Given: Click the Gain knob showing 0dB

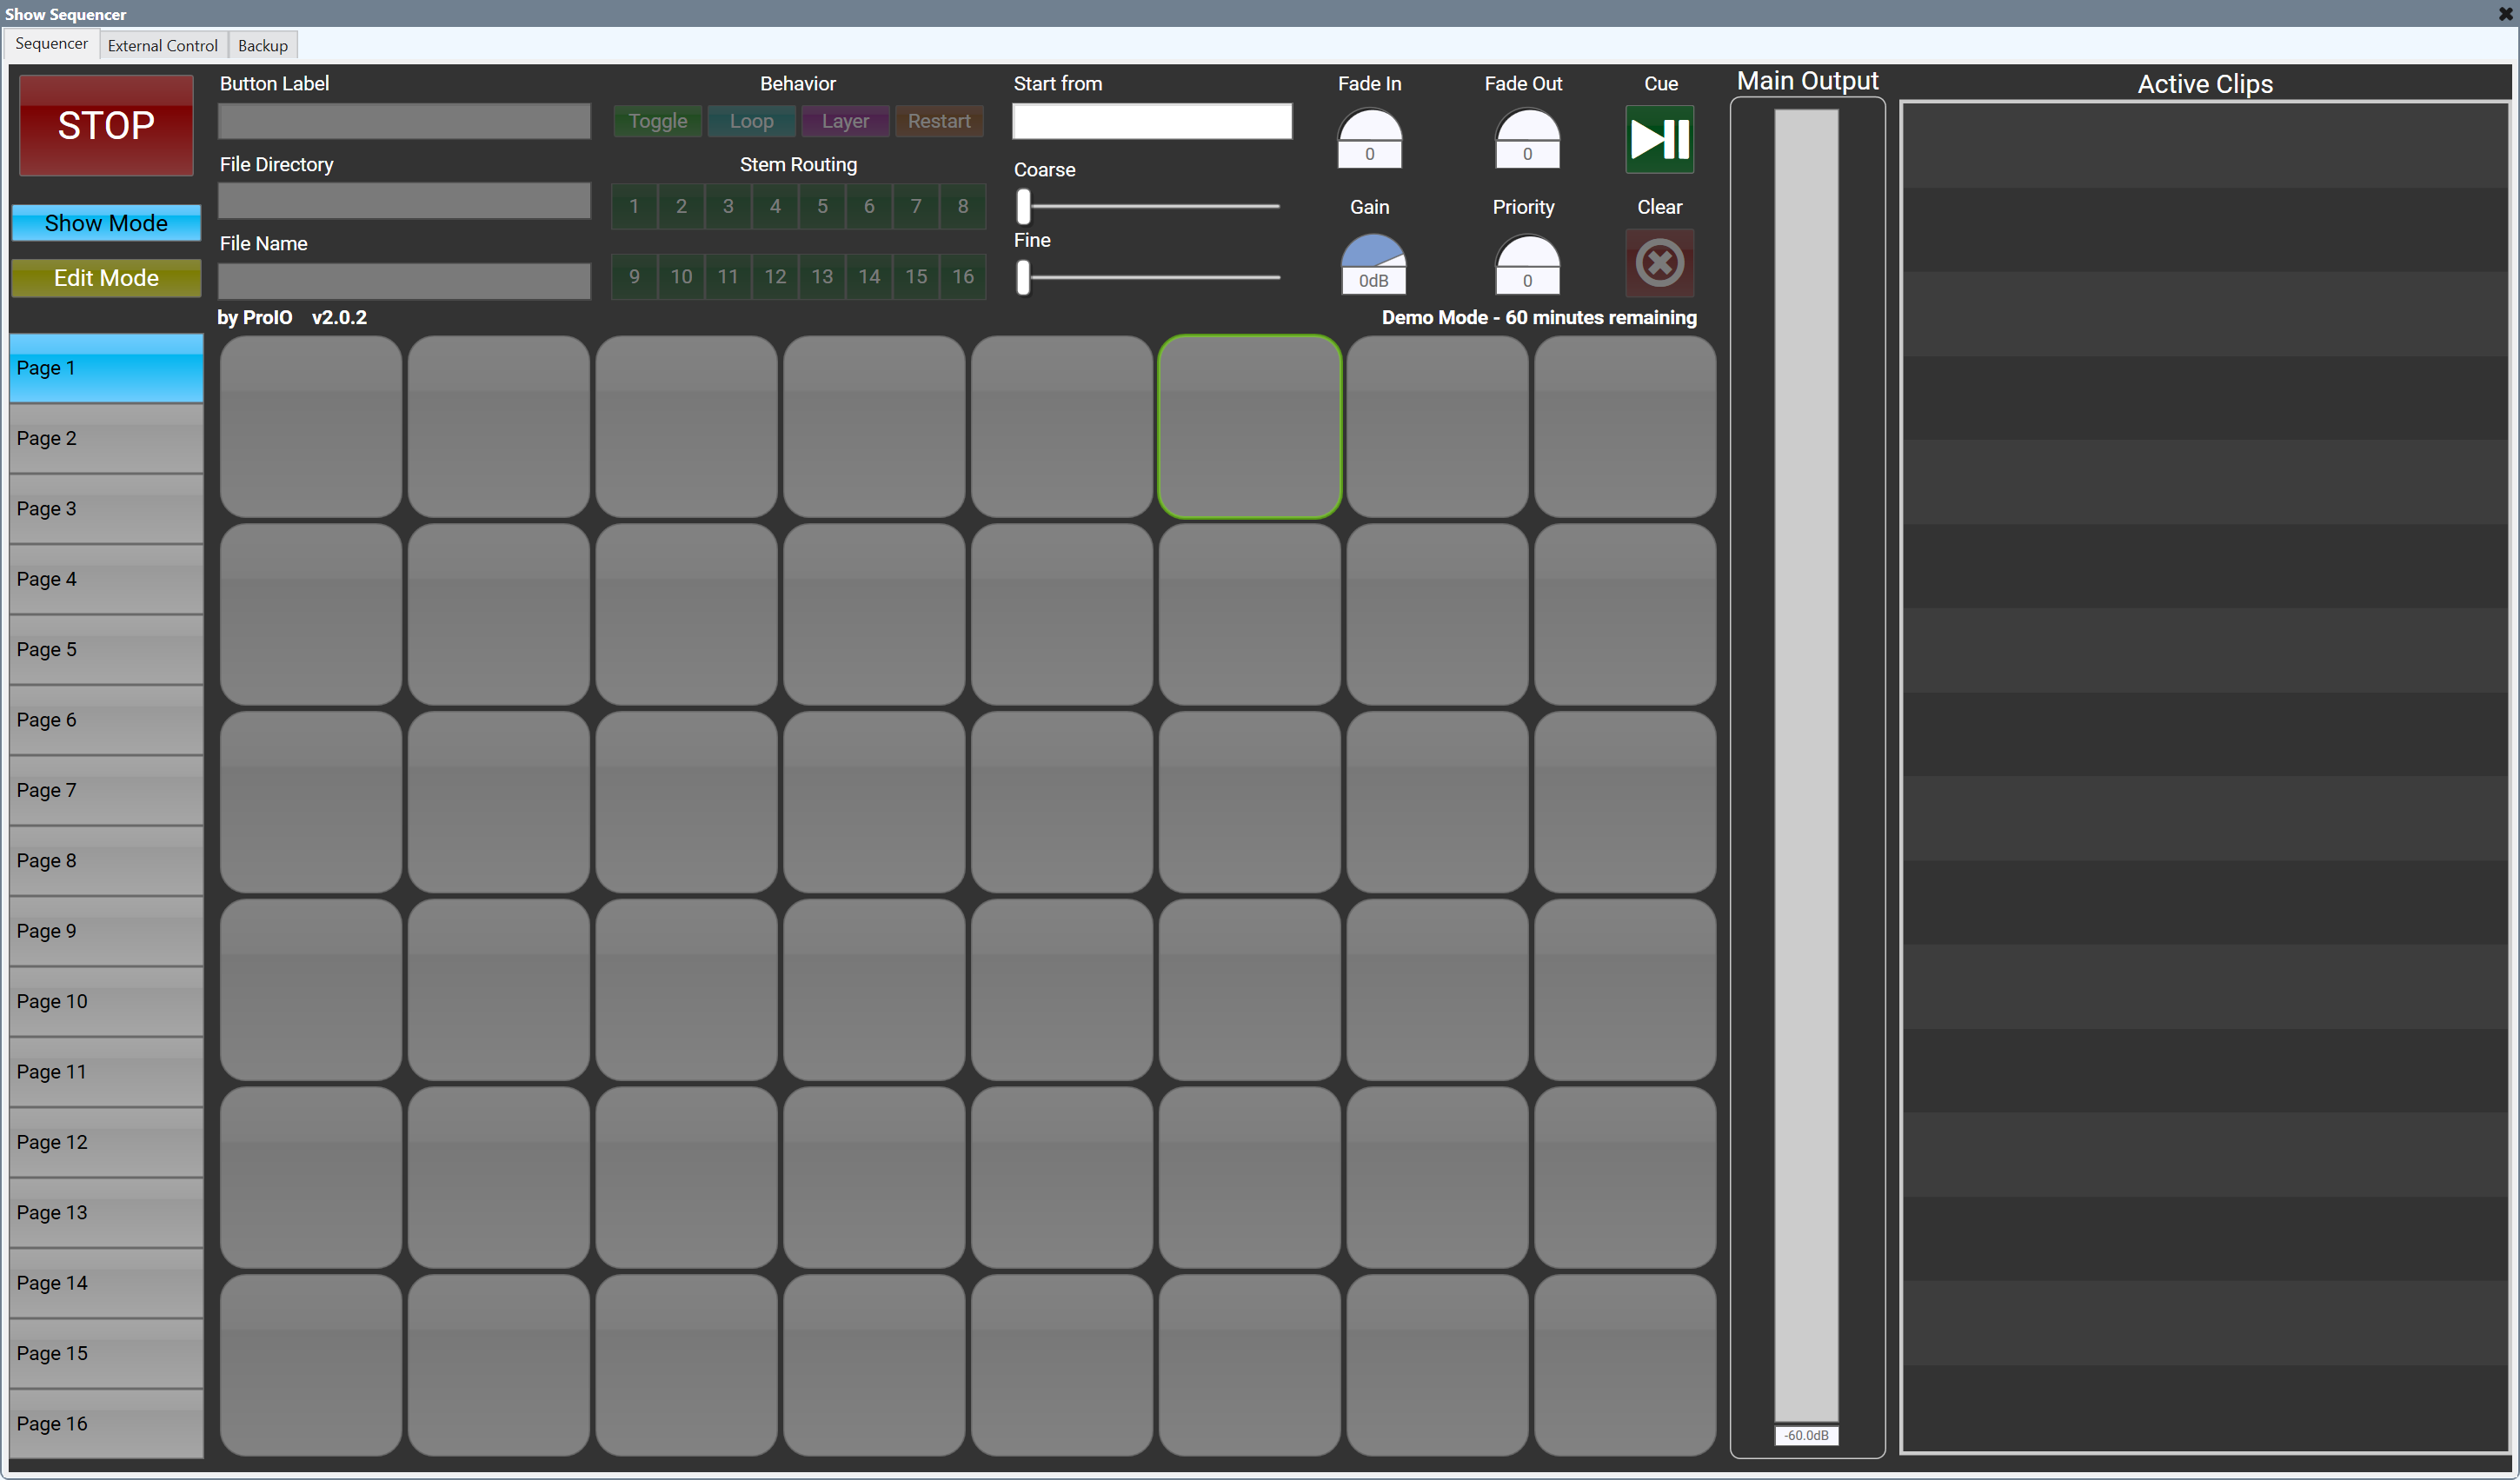Looking at the screenshot, I should coord(1372,262).
